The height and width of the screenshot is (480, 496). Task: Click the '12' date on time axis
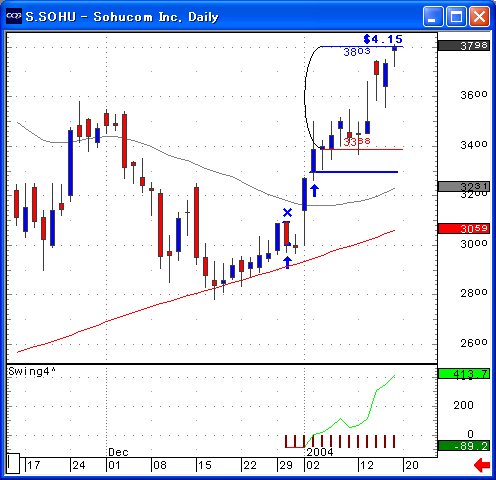coord(367,465)
